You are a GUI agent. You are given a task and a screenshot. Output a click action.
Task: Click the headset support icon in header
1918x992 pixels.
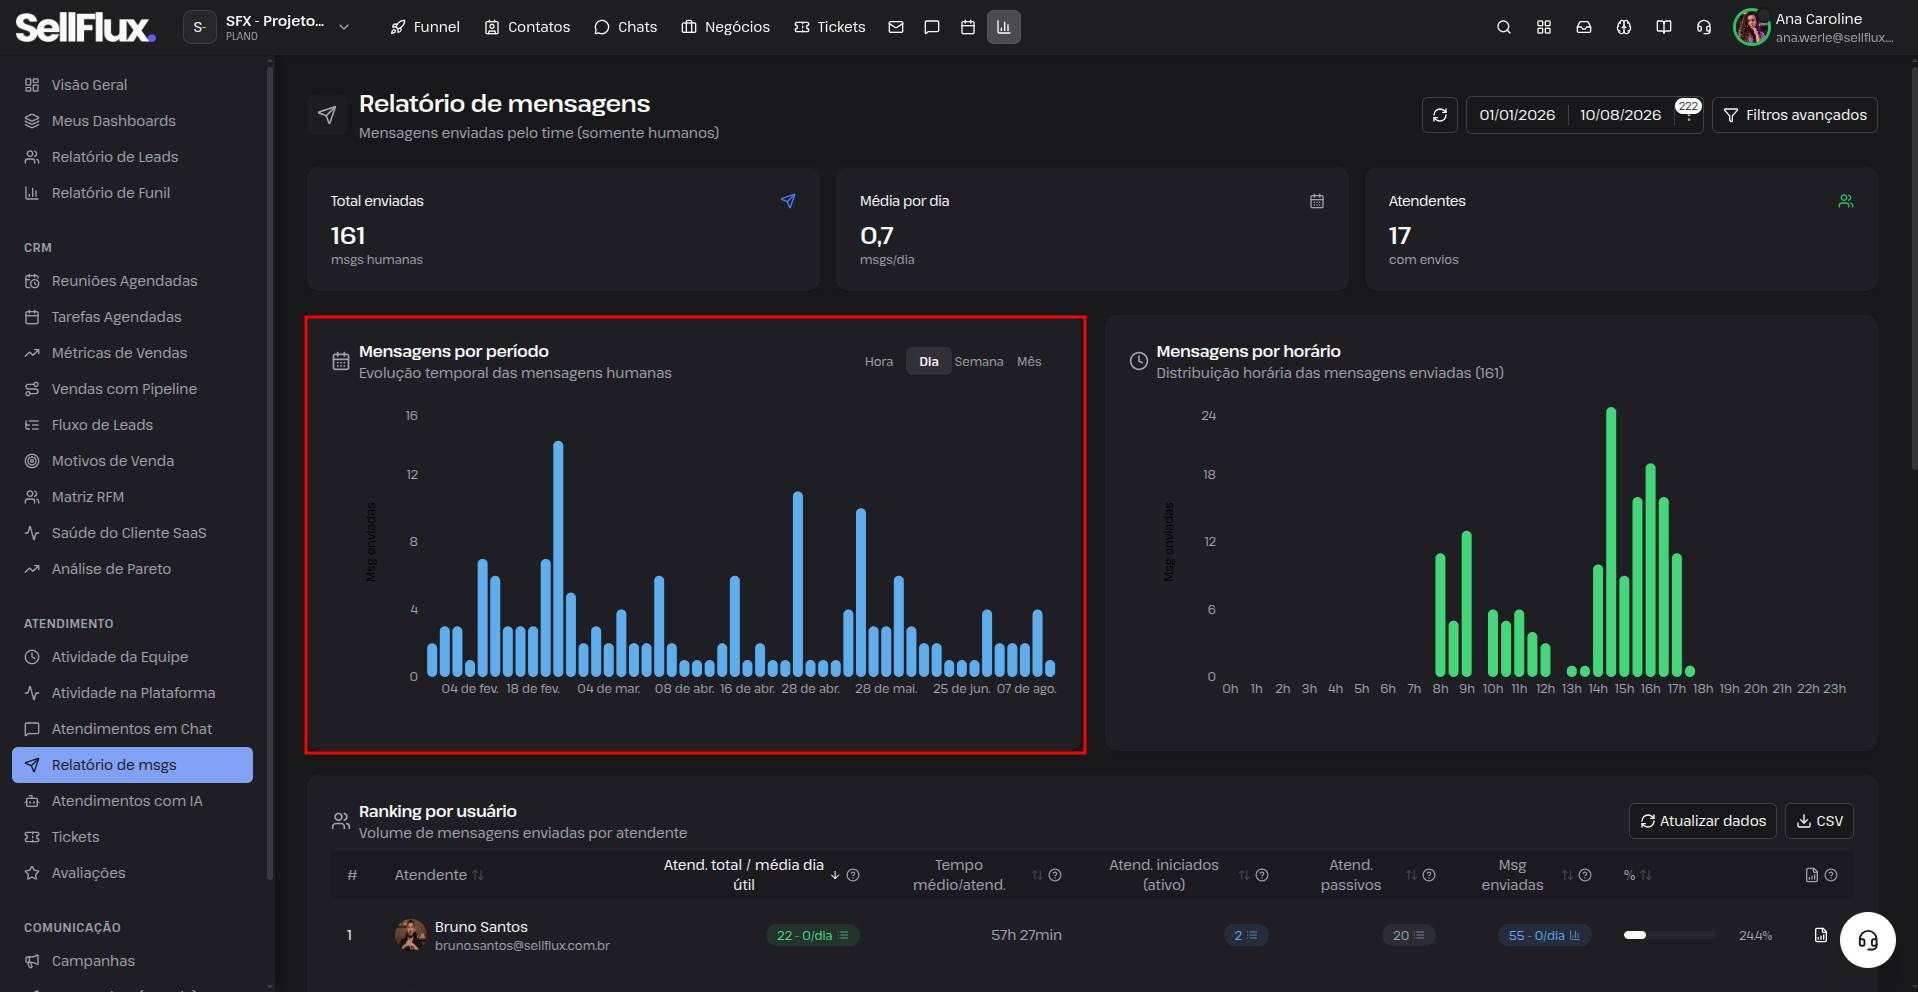[x=1704, y=27]
